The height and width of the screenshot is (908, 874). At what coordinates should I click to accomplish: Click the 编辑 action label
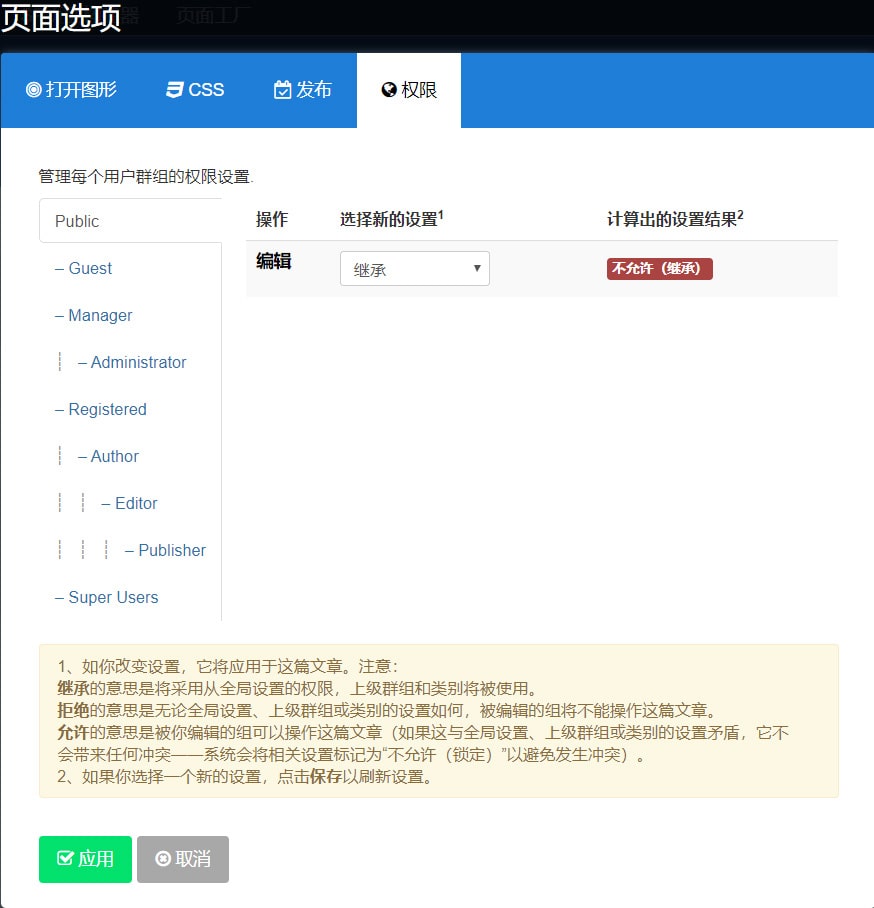273,261
